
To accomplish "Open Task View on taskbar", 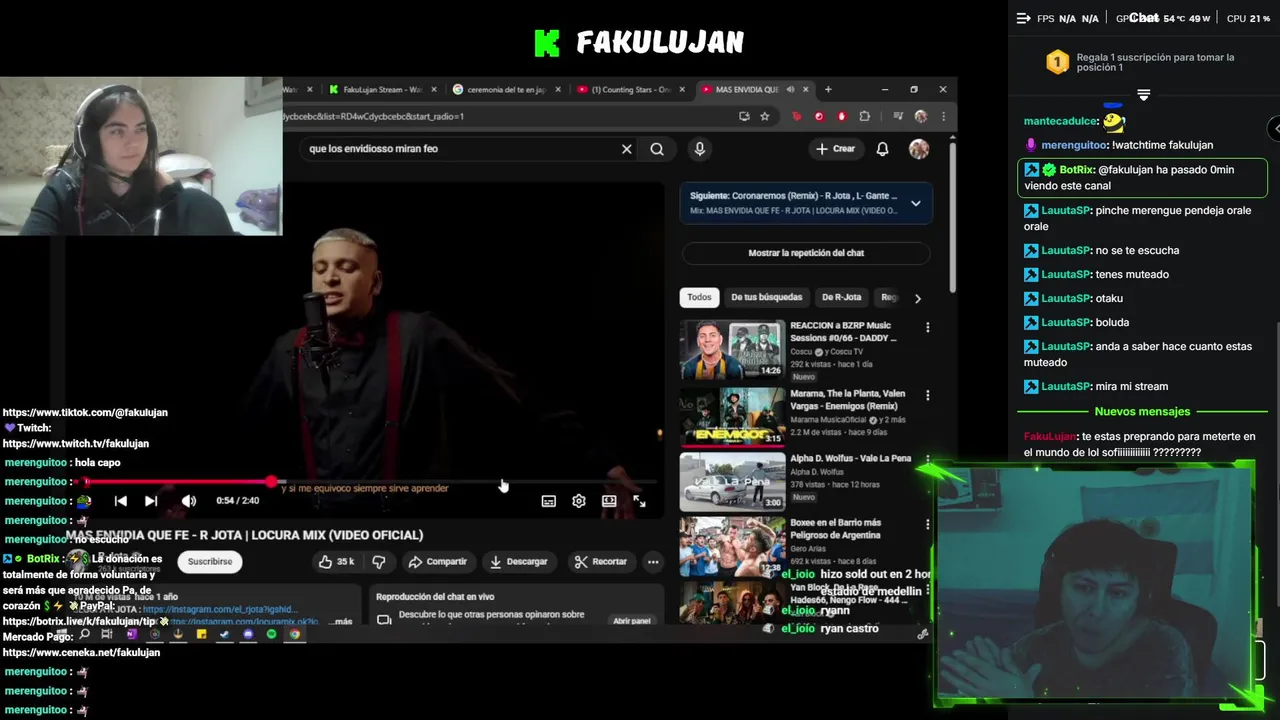I will (107, 634).
